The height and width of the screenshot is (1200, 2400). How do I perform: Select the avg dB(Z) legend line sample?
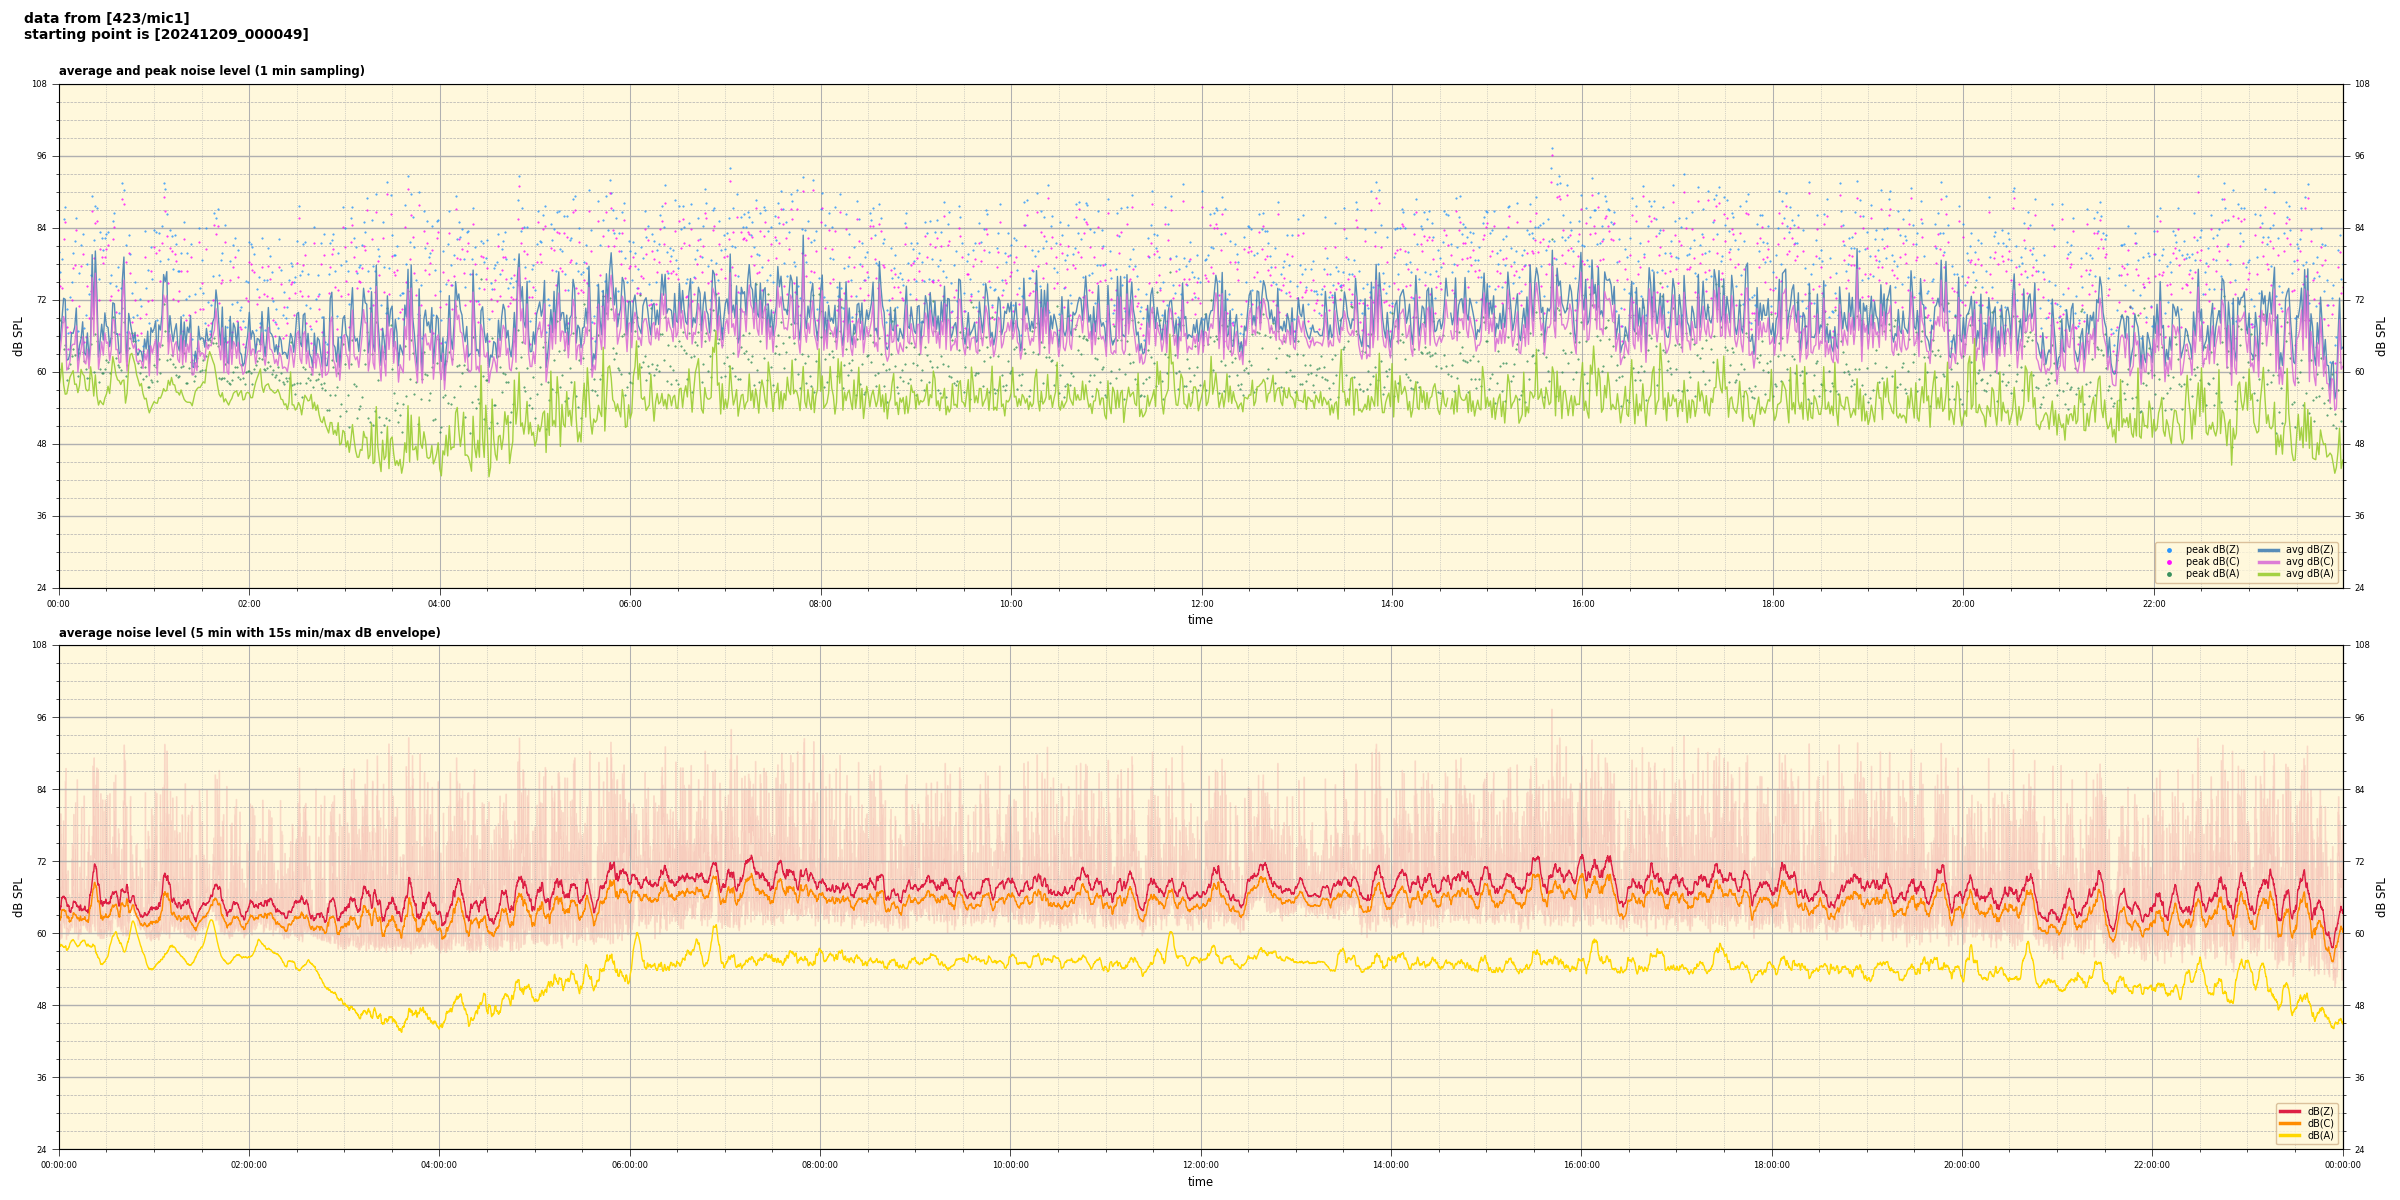click(2269, 550)
